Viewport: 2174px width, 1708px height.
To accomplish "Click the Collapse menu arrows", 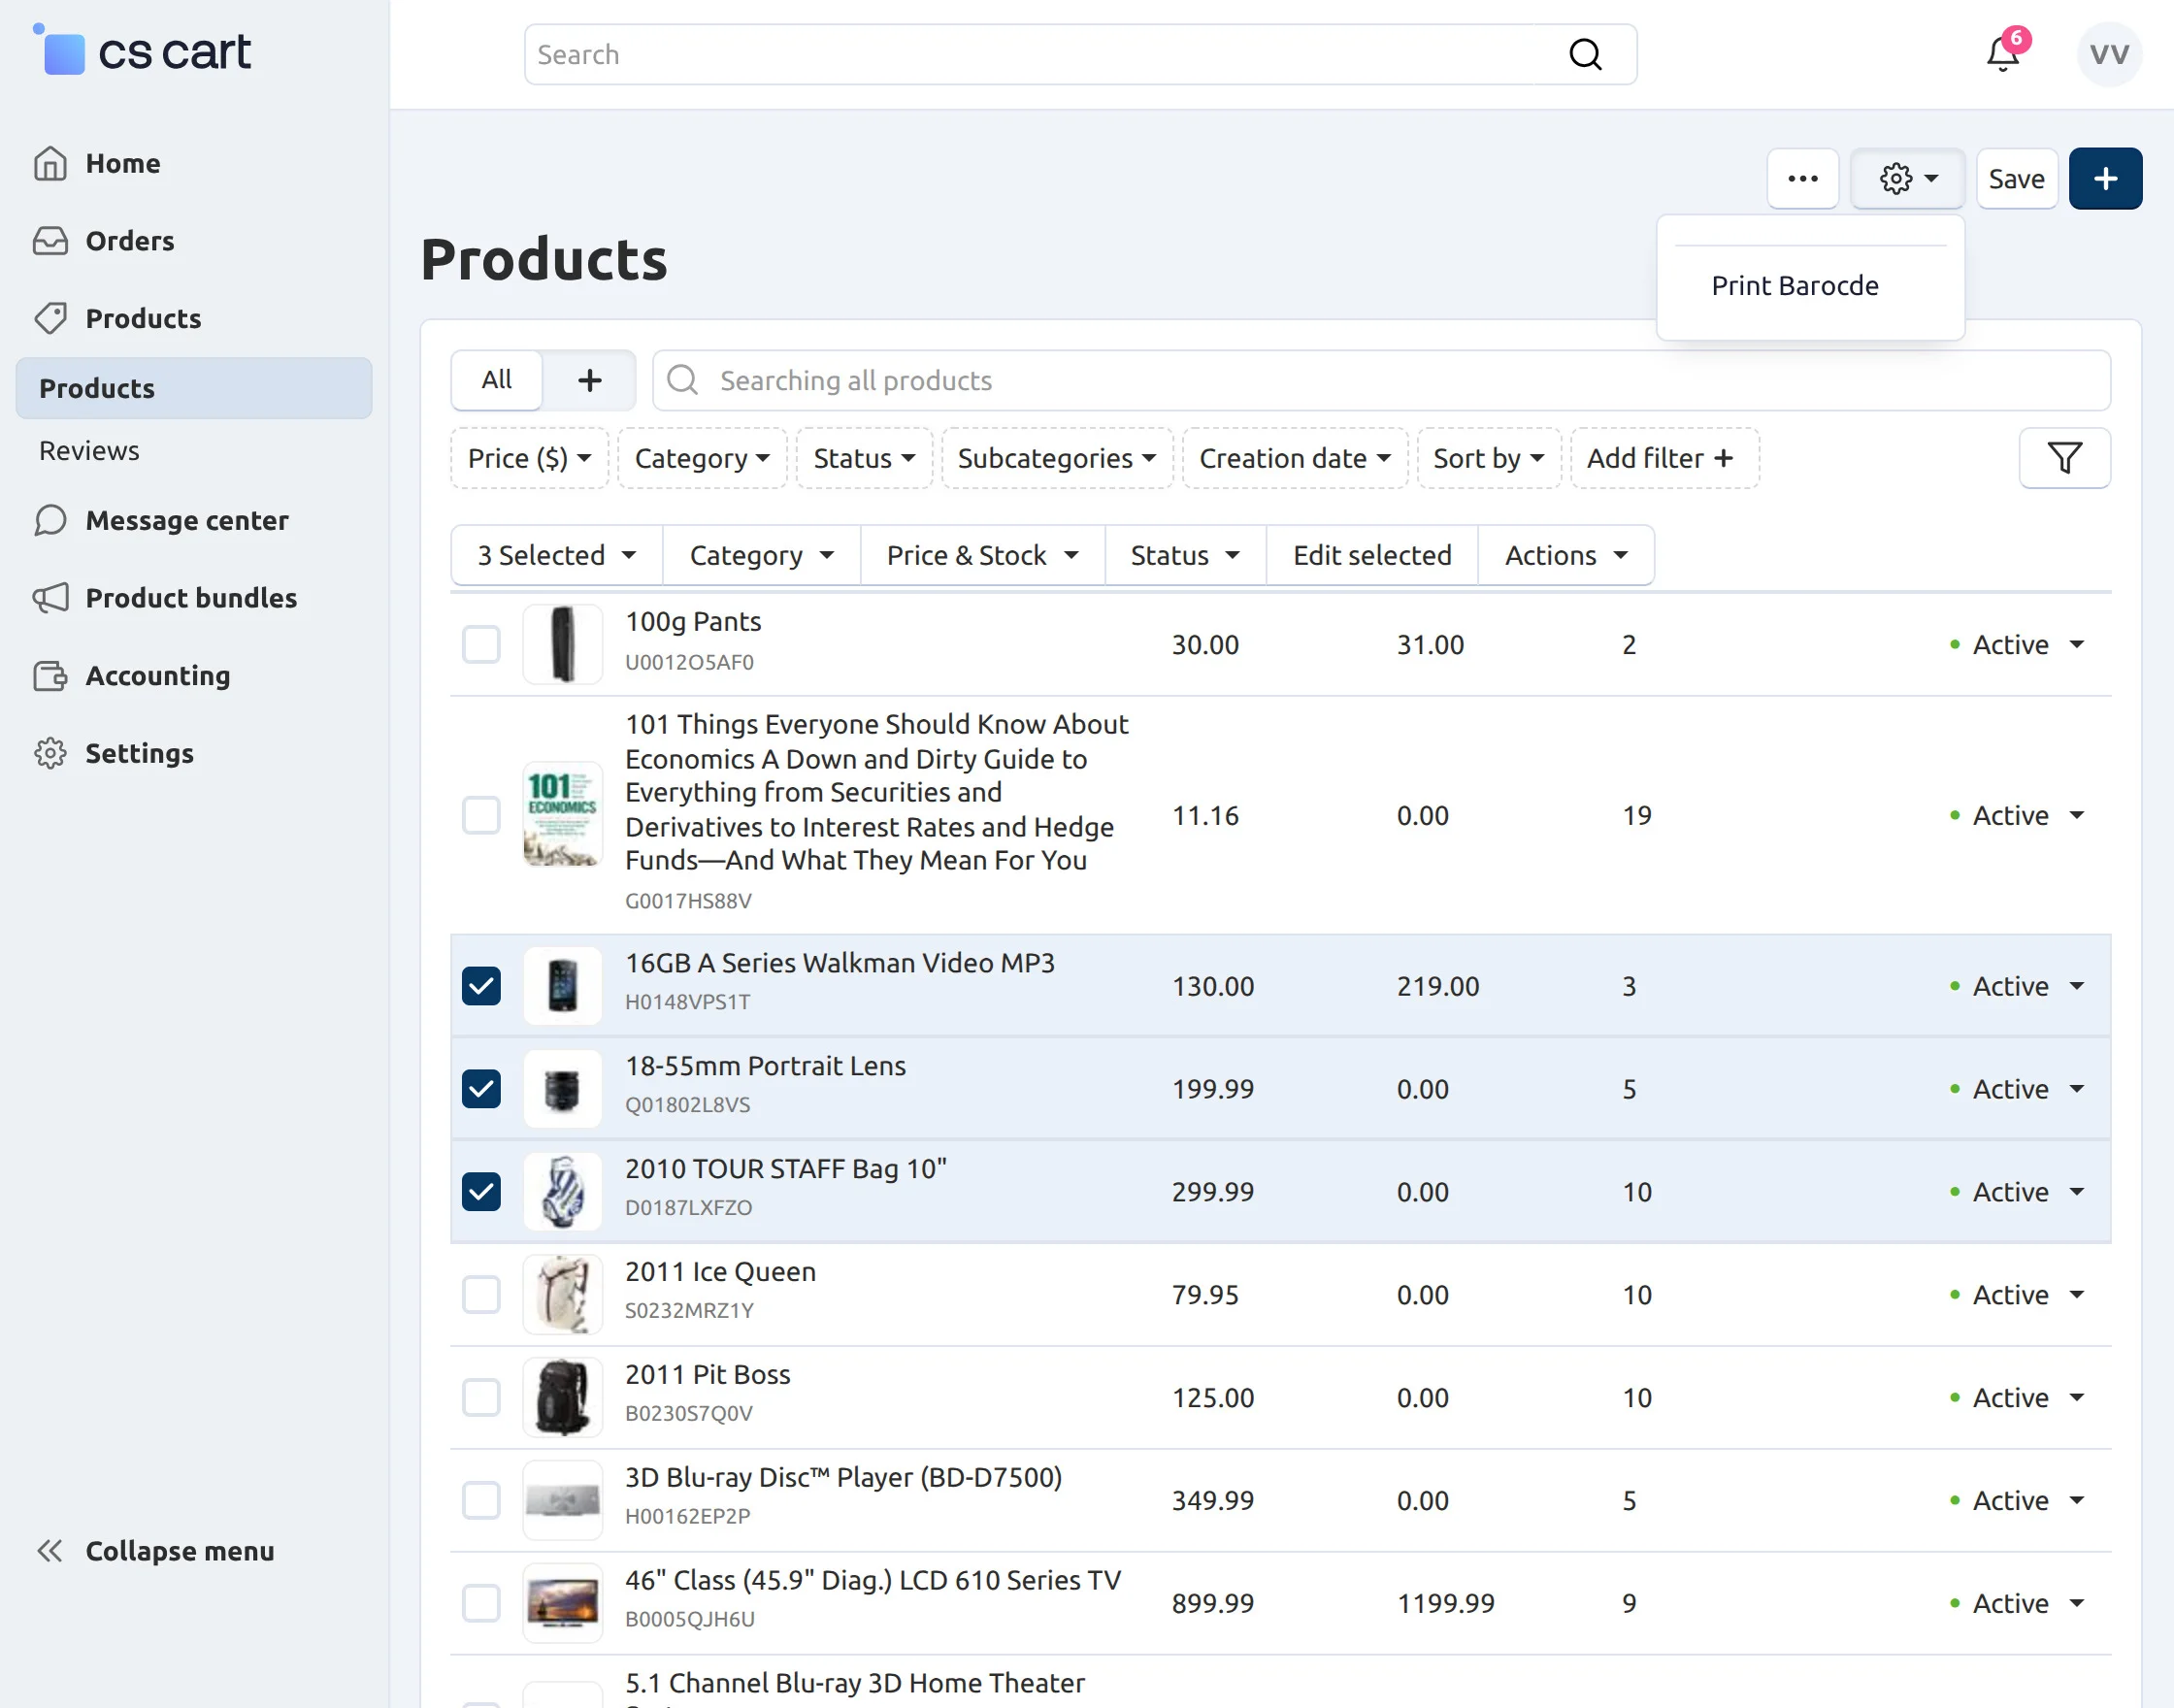I will click(50, 1551).
